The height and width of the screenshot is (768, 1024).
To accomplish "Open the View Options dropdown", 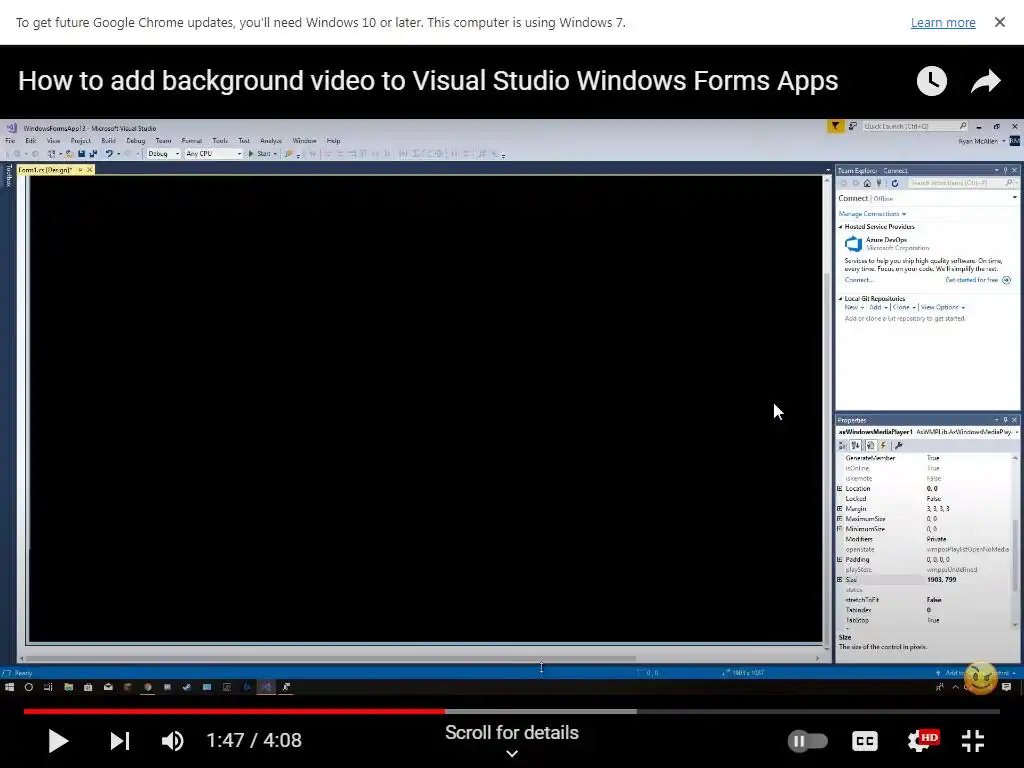I will coord(942,307).
